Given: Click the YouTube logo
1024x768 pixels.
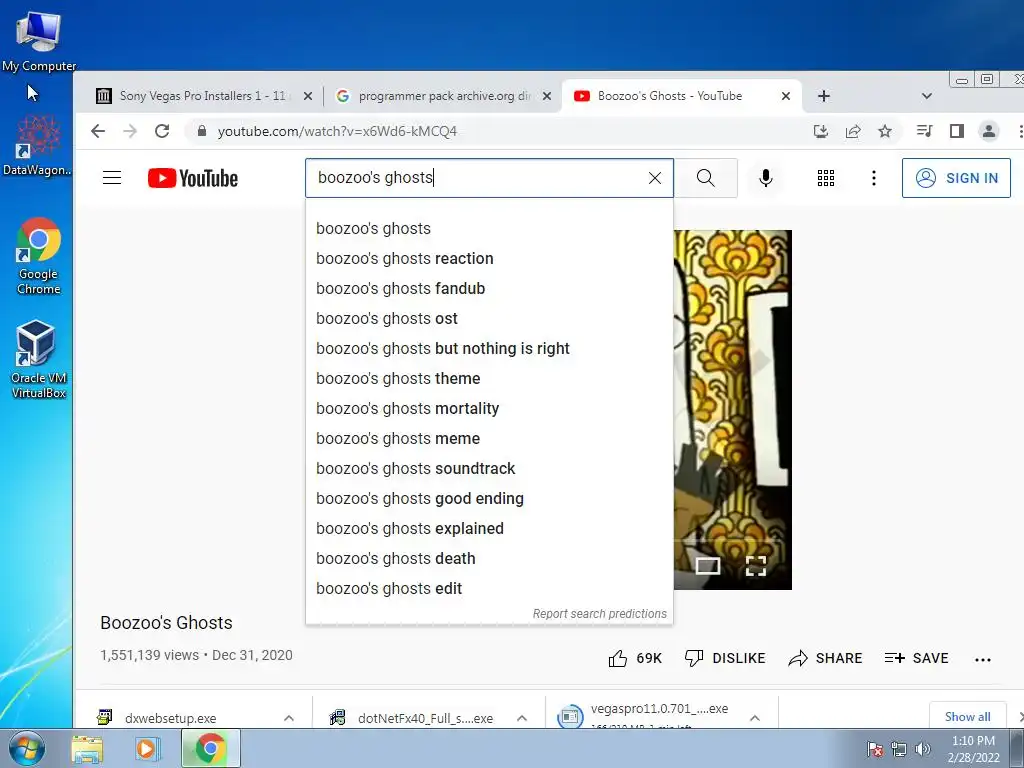Looking at the screenshot, I should coord(193,178).
